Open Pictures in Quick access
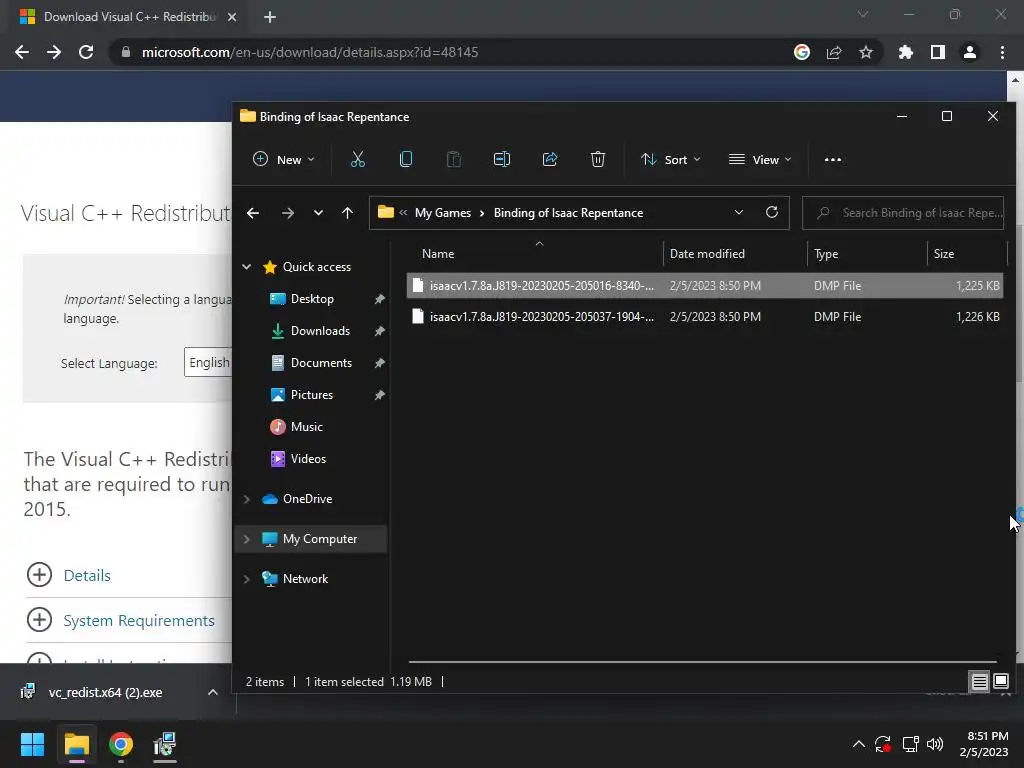The width and height of the screenshot is (1024, 768). tap(312, 394)
